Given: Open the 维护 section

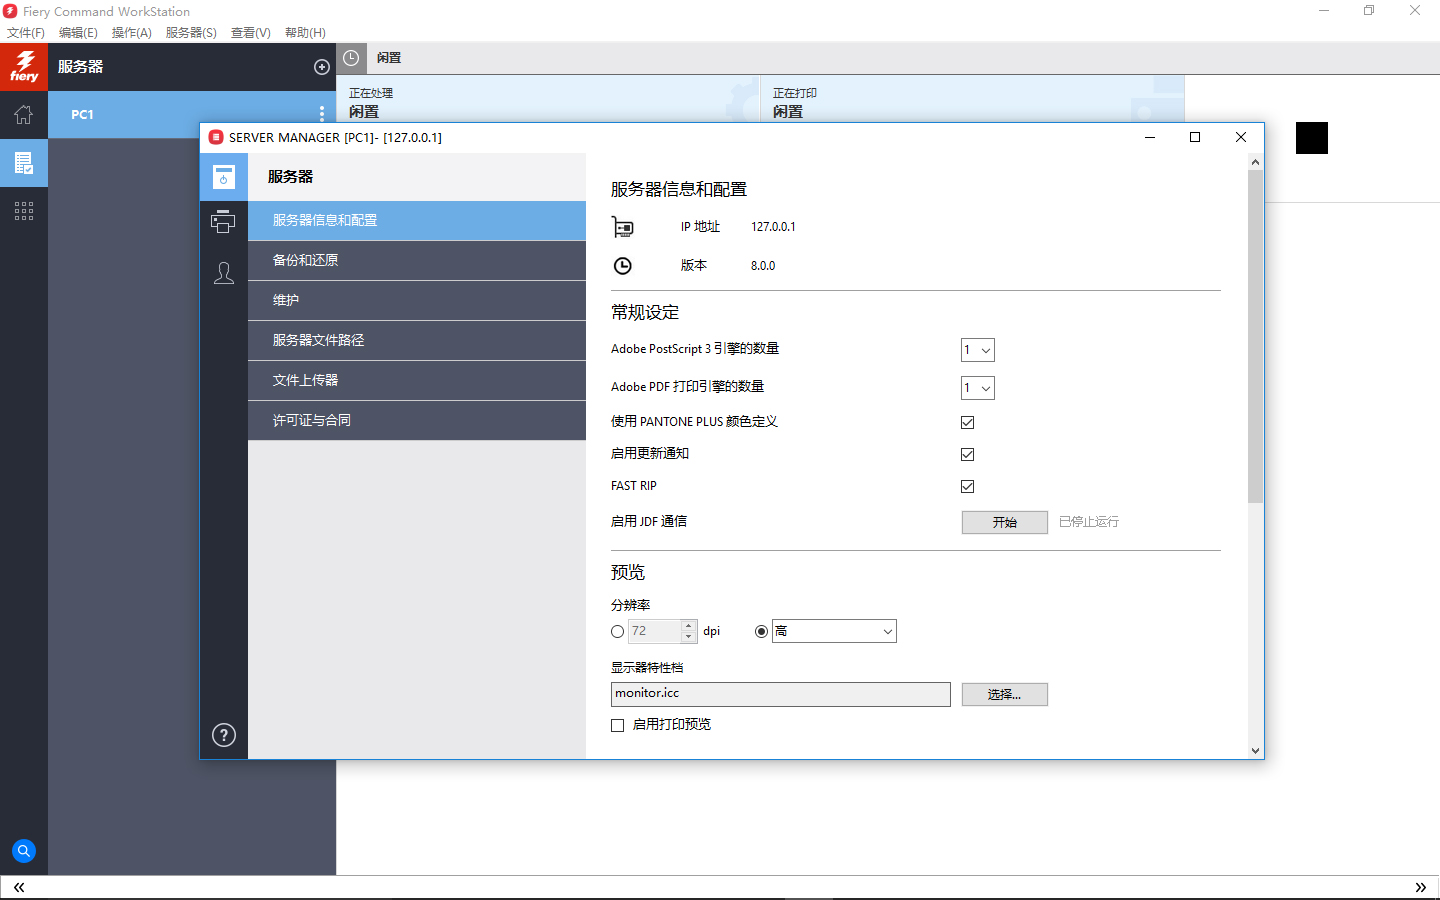Looking at the screenshot, I should [x=417, y=300].
